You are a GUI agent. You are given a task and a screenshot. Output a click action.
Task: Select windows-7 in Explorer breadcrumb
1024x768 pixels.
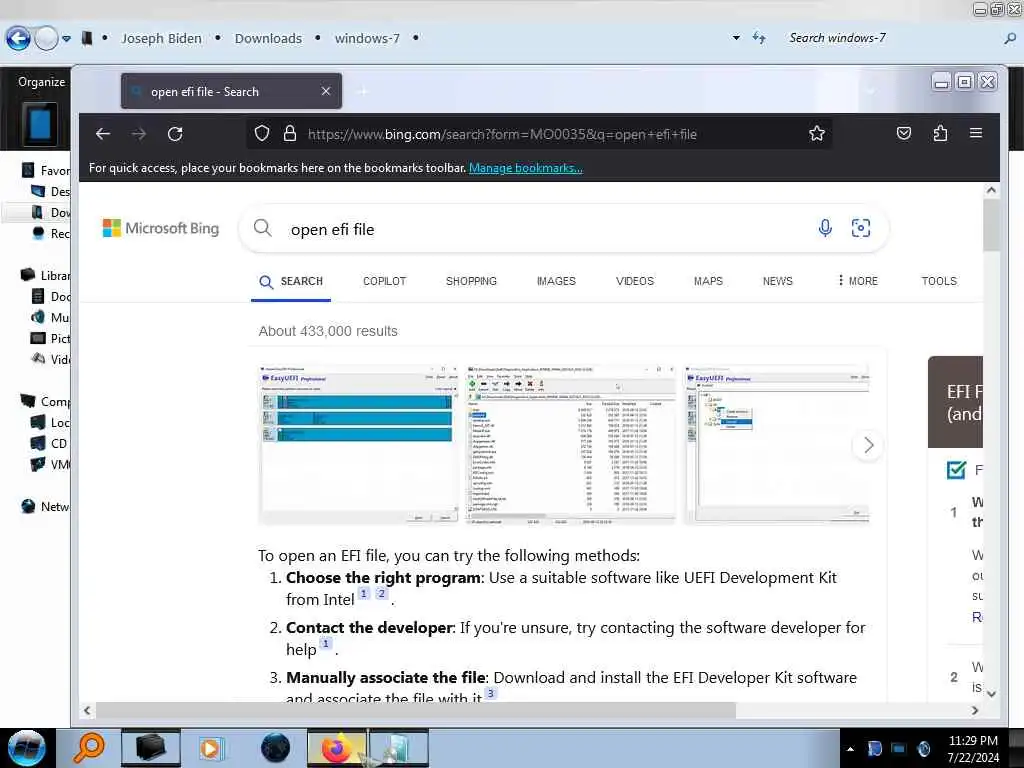pos(367,39)
